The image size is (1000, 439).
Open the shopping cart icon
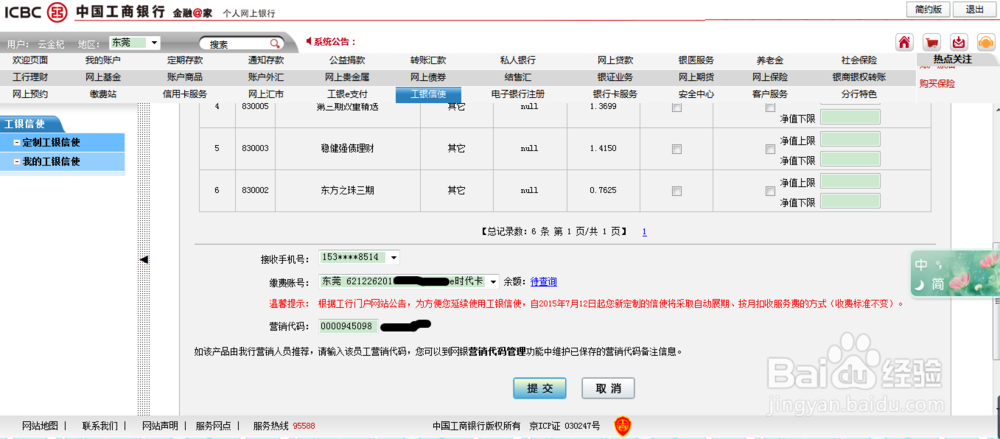tap(931, 42)
